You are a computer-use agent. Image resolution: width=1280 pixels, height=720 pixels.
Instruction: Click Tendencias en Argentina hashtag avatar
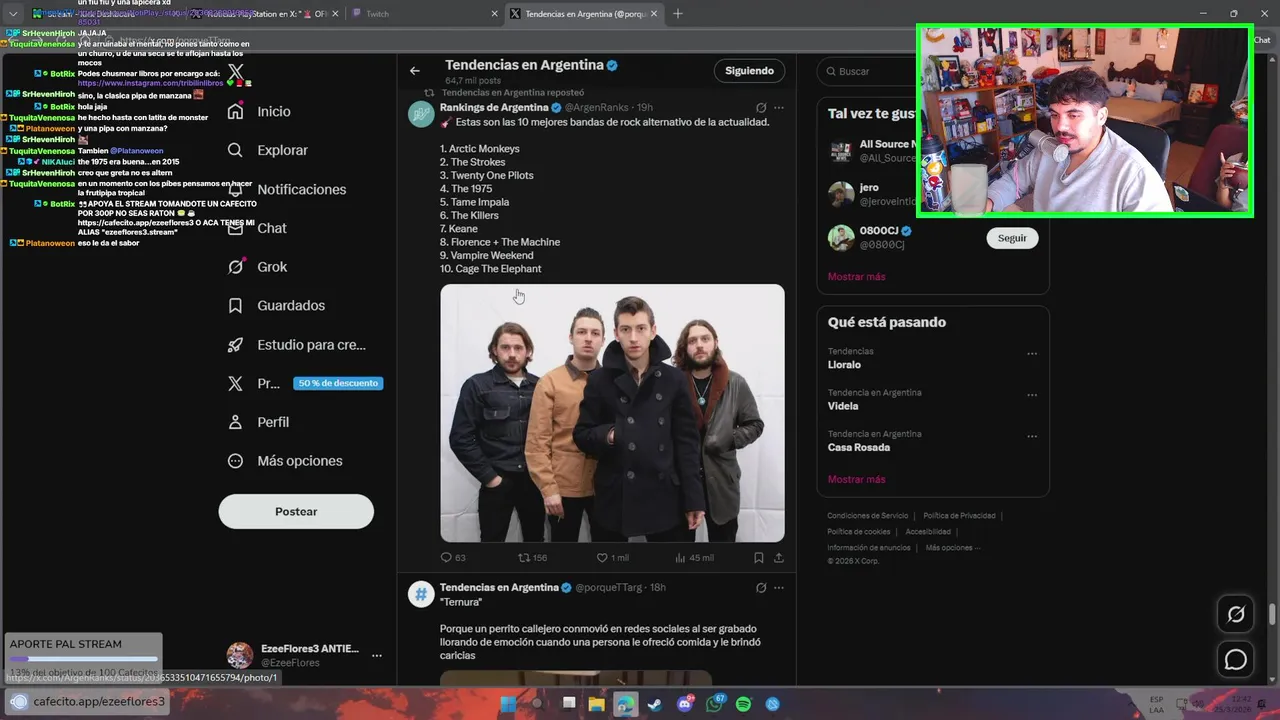pyautogui.click(x=421, y=594)
